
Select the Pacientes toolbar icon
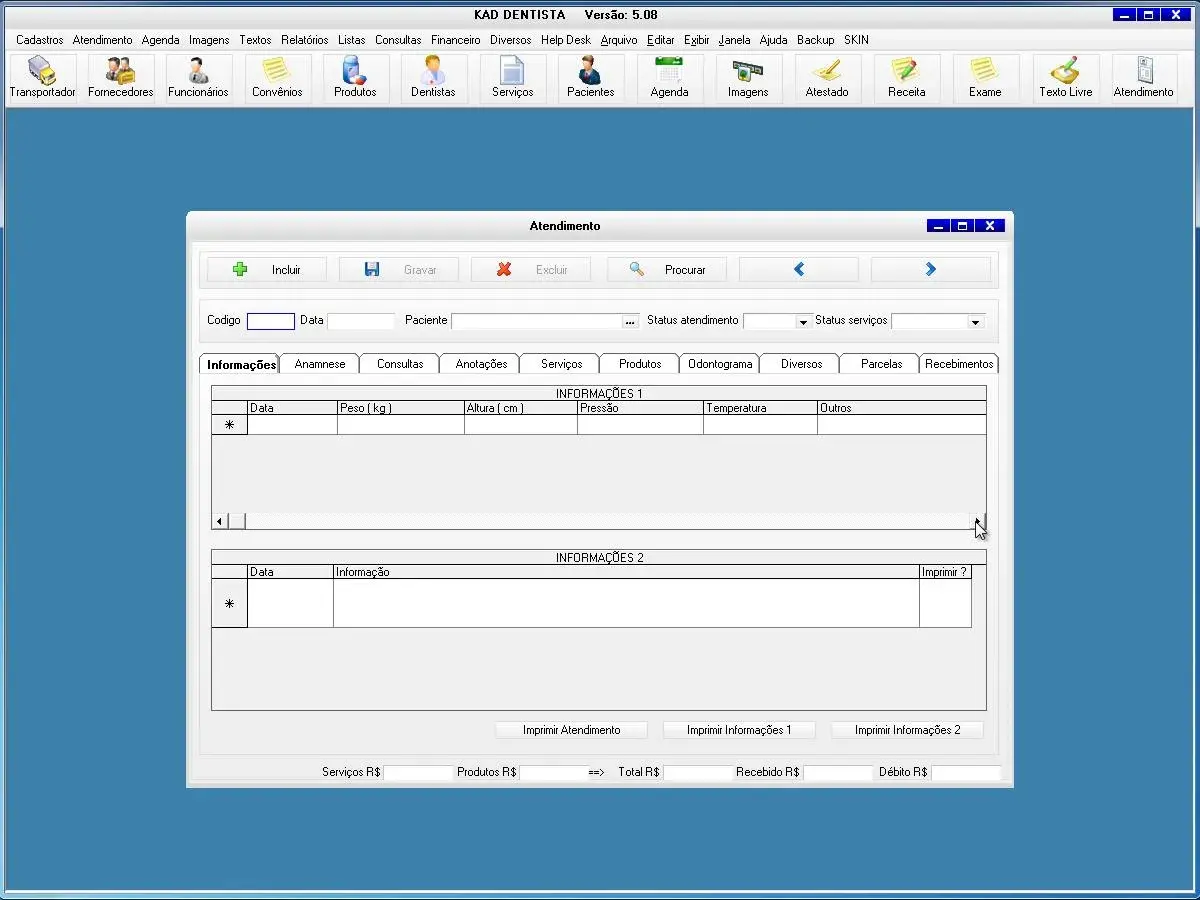pyautogui.click(x=590, y=78)
